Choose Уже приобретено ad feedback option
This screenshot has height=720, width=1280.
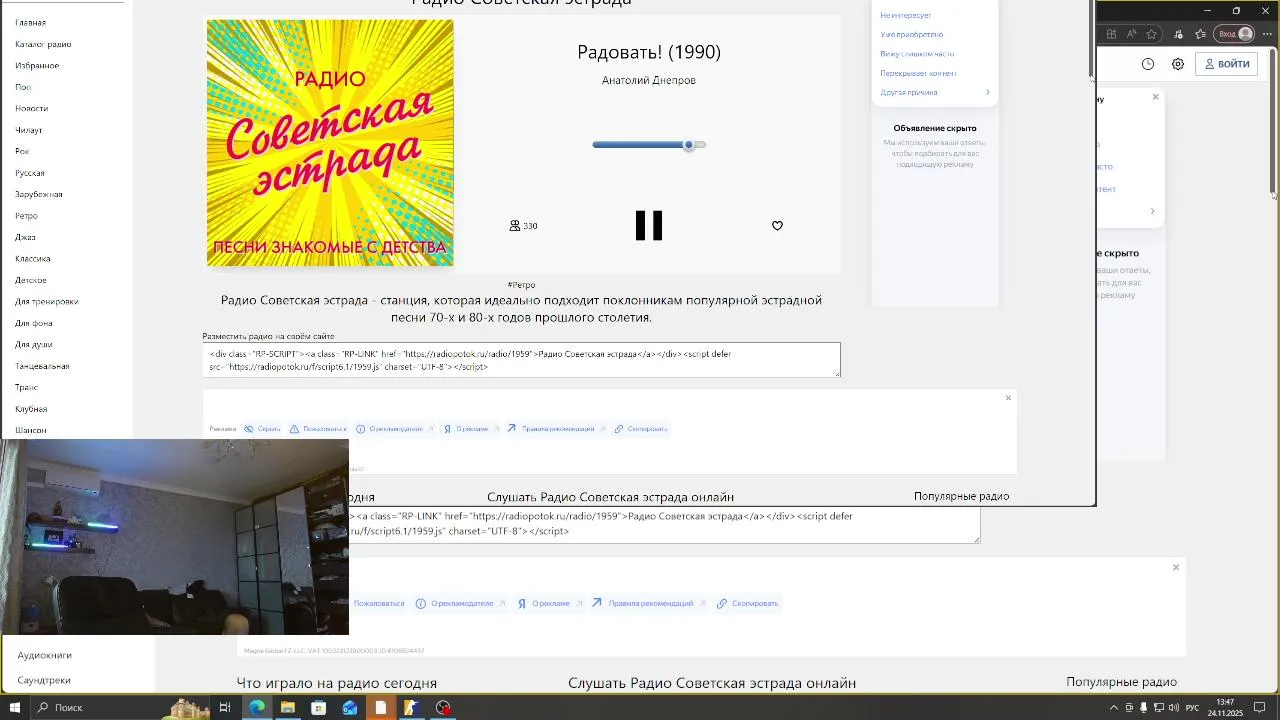911,34
